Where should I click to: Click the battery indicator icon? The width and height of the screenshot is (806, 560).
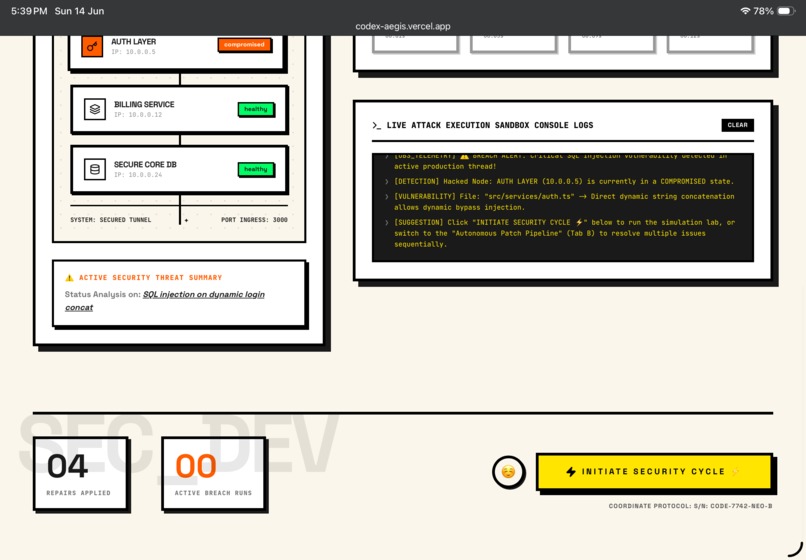pyautogui.click(x=786, y=11)
